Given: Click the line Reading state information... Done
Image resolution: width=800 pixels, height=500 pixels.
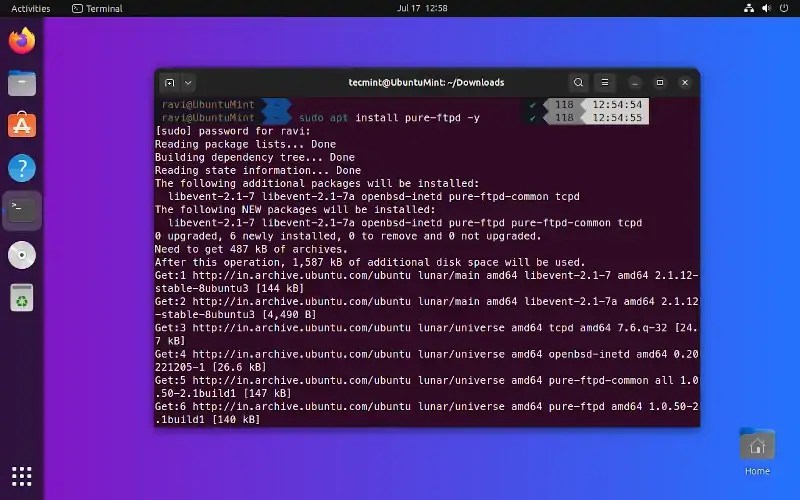Looking at the screenshot, I should click(258, 170).
